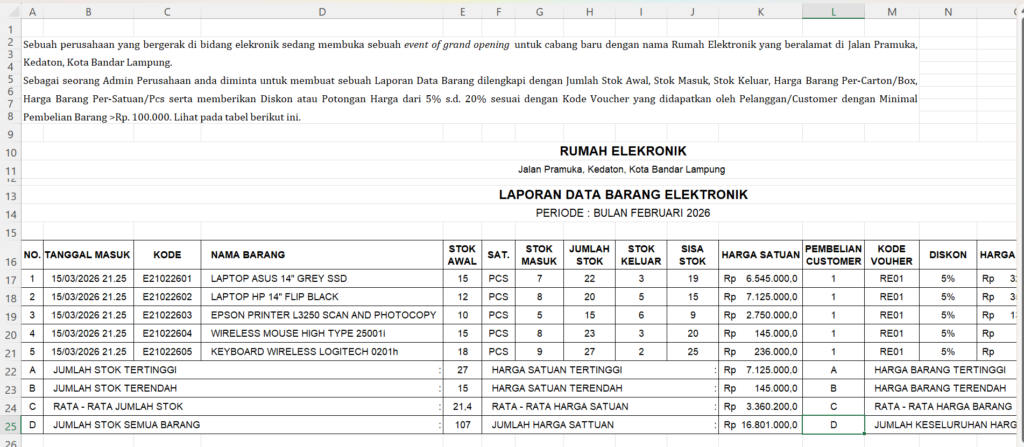Select row 25 header

coord(9,425)
